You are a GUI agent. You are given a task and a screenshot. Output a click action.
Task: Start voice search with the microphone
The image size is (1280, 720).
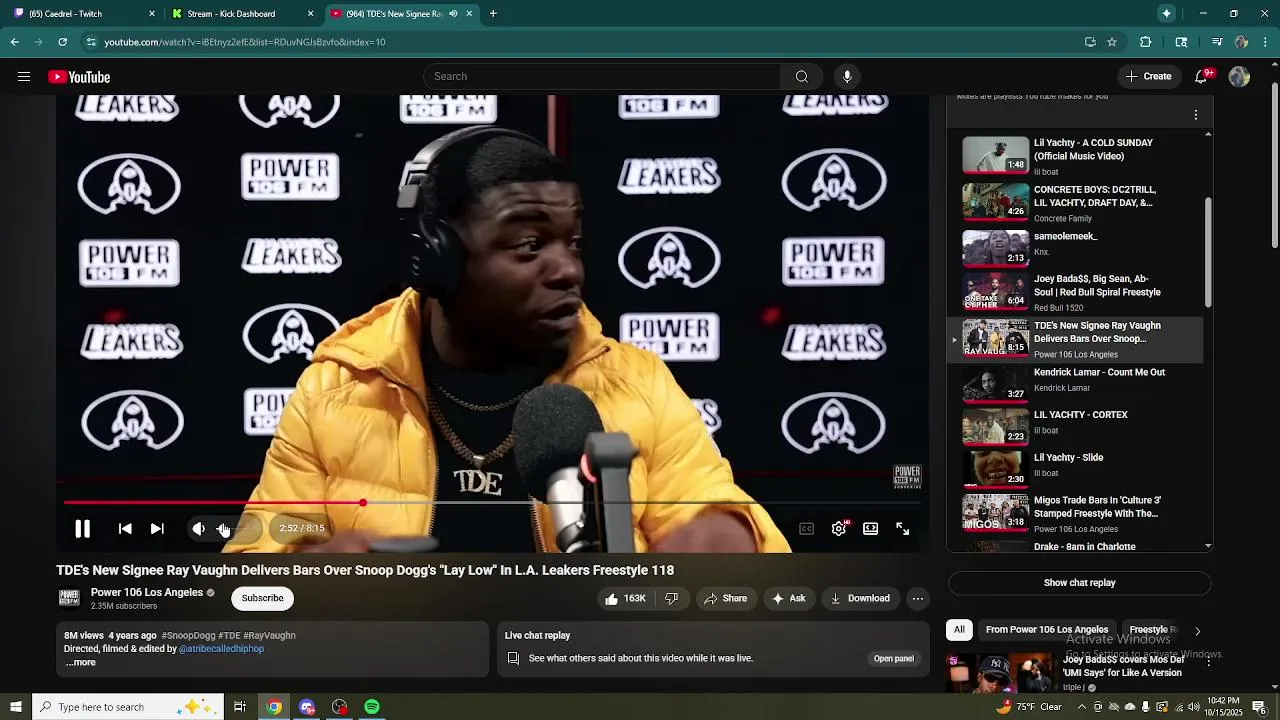tap(847, 77)
